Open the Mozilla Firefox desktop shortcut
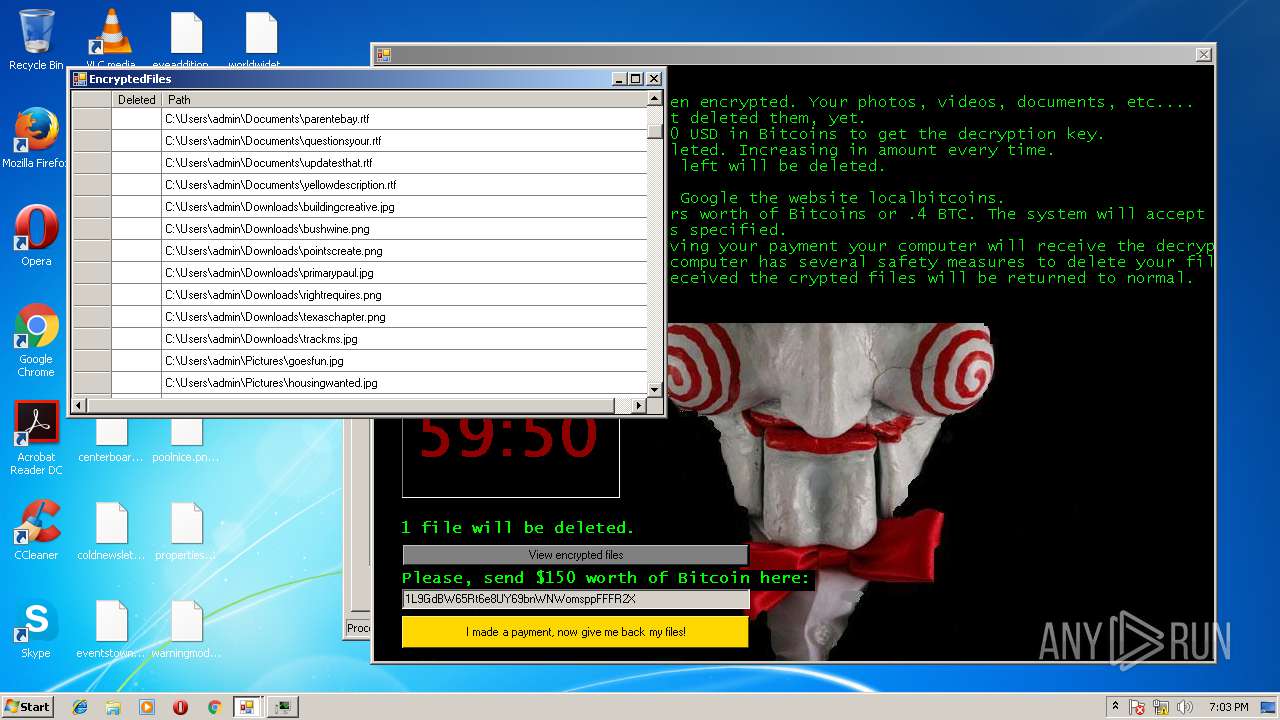 tap(36, 138)
